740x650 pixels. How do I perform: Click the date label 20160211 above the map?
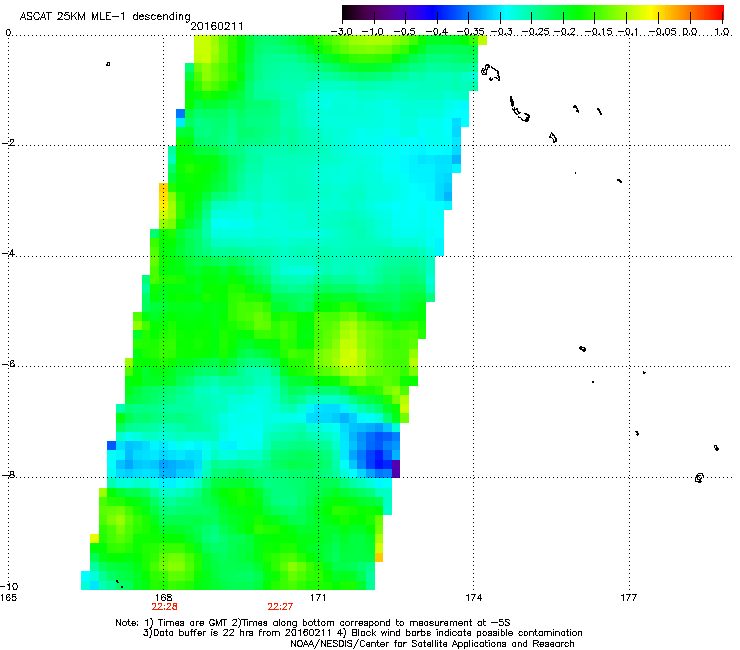(217, 26)
